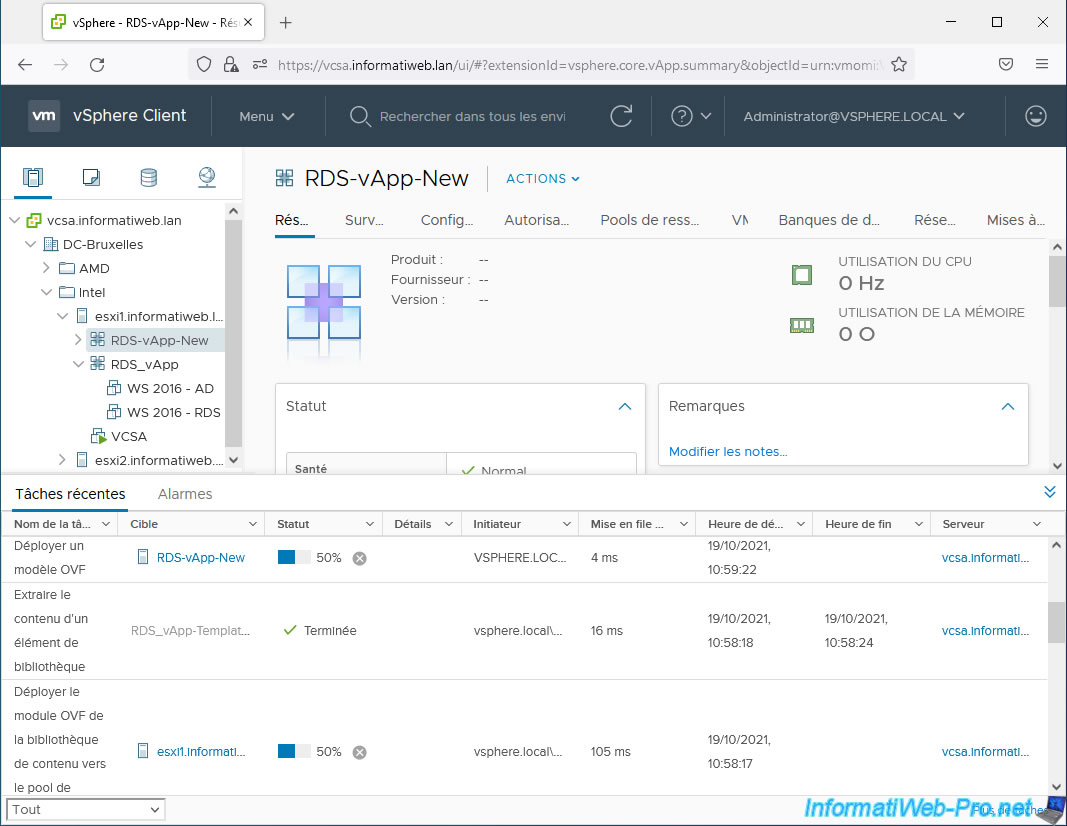This screenshot has width=1067, height=826.
Task: Switch to the Config... tab
Action: click(x=446, y=220)
